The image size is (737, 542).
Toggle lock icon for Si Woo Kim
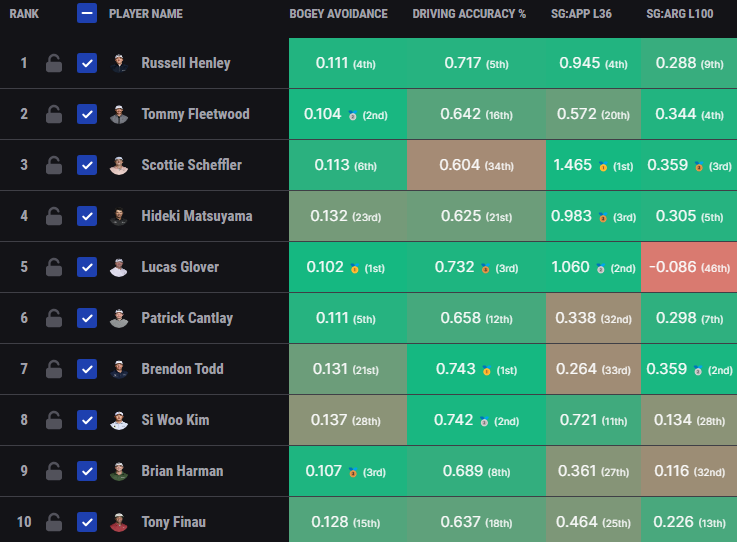coord(54,420)
